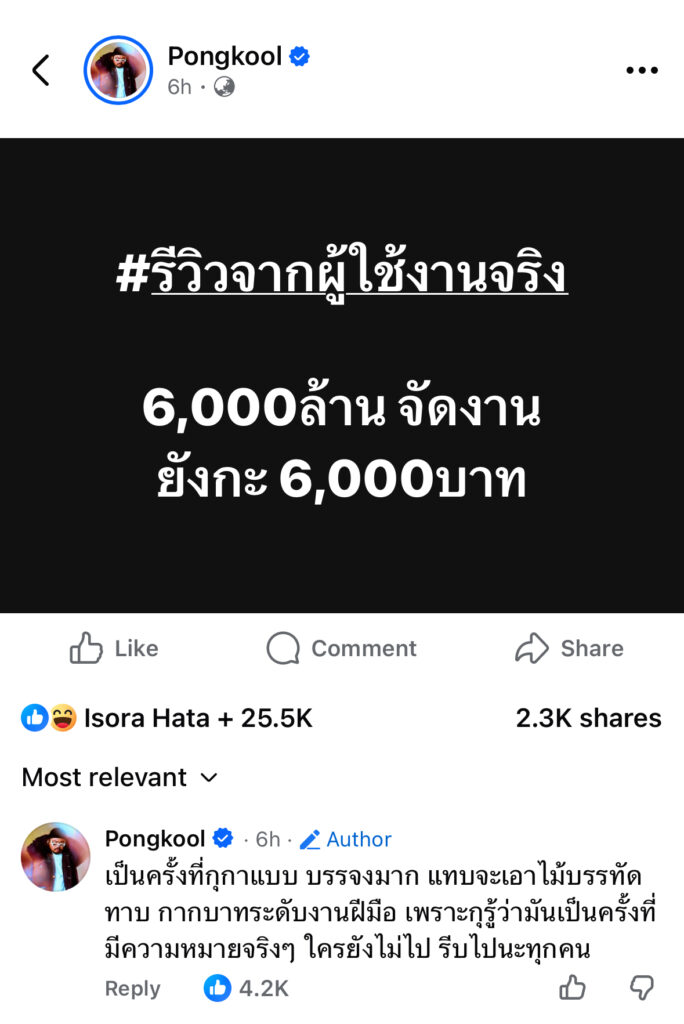The image size is (684, 1024).
Task: Tap the back arrow icon
Action: click(41, 70)
